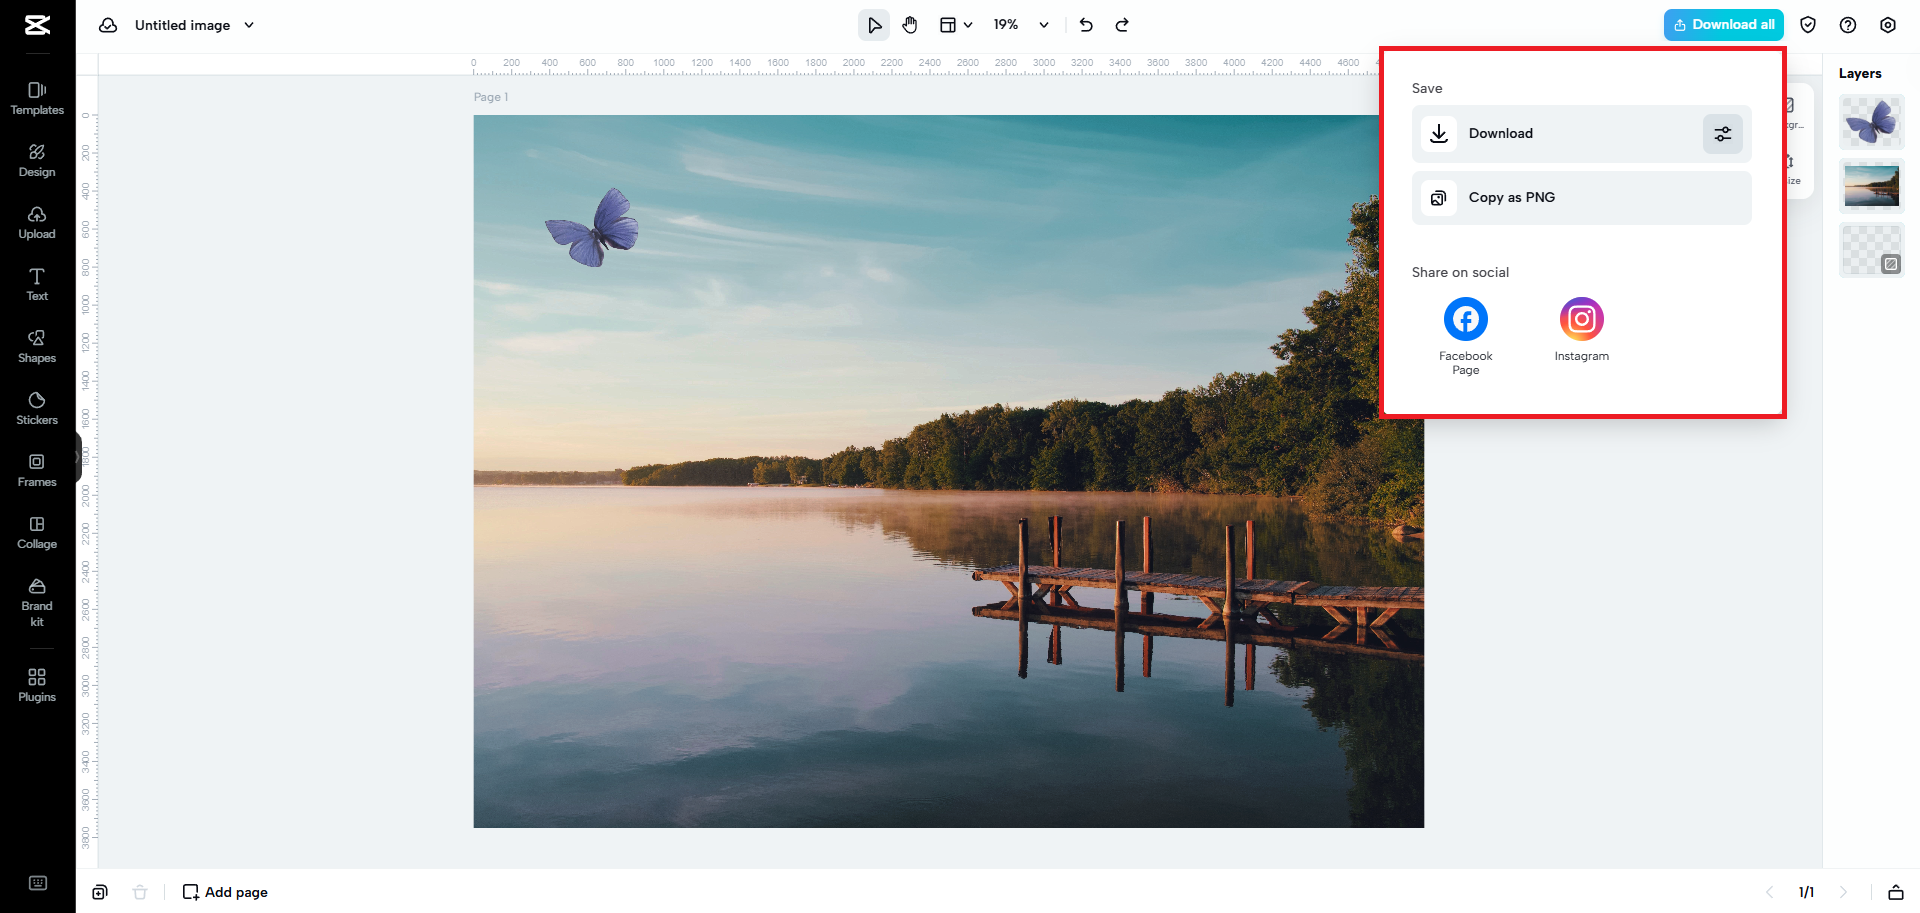Click the Undo arrow in the toolbar
Screen dimensions: 1920x913
click(1086, 24)
